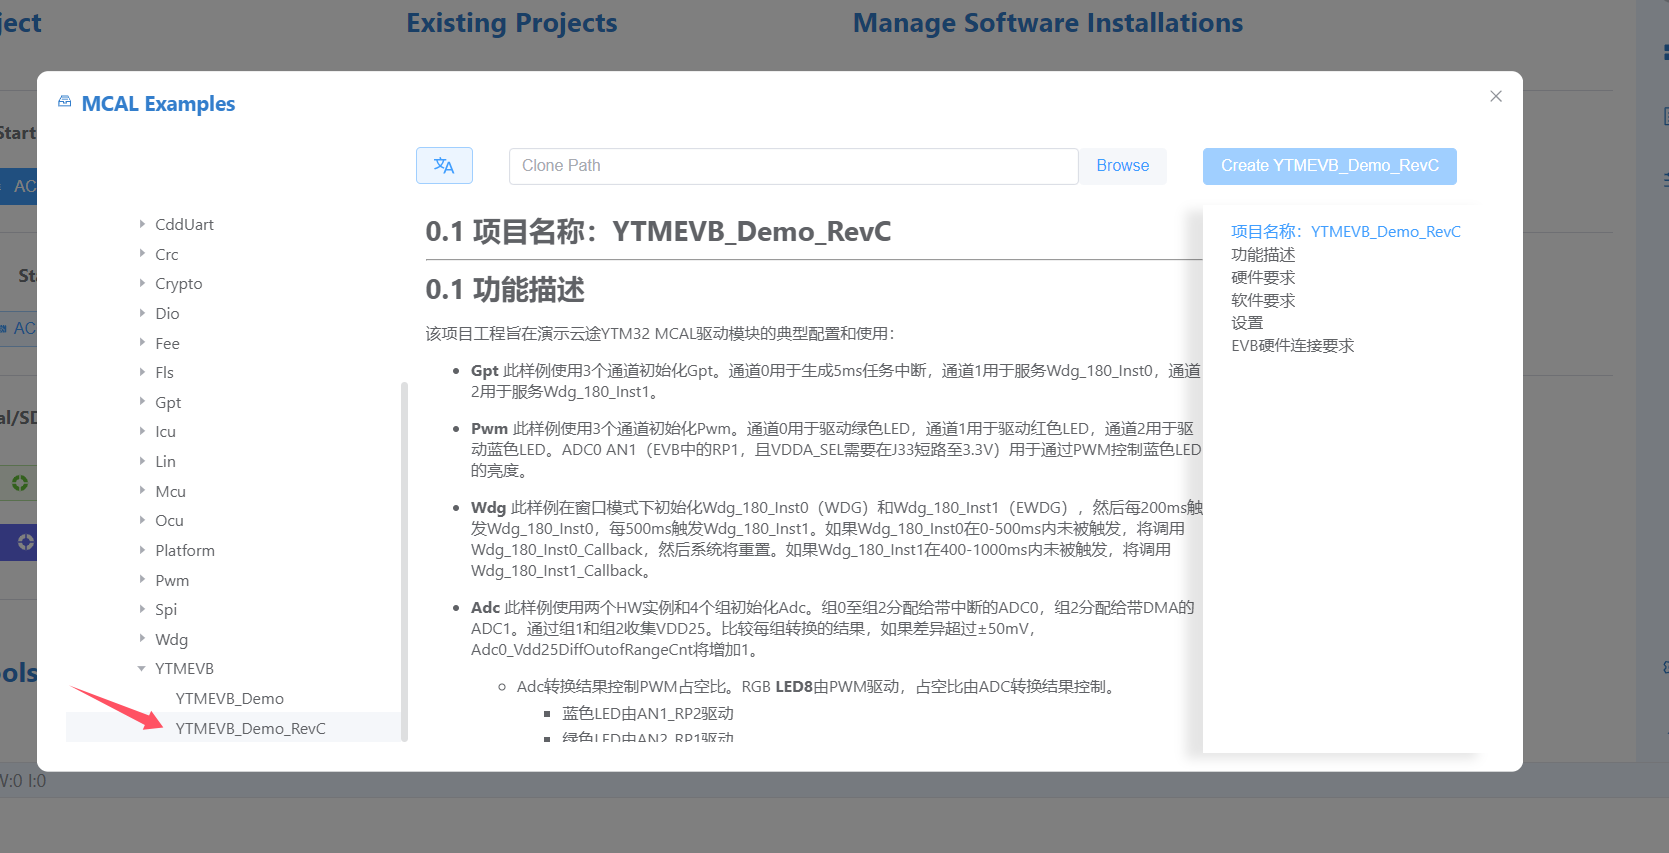Screen dimensions: 1669x853
Task: Jump to EVB硬件连接要求 outline link
Action: click(1292, 345)
